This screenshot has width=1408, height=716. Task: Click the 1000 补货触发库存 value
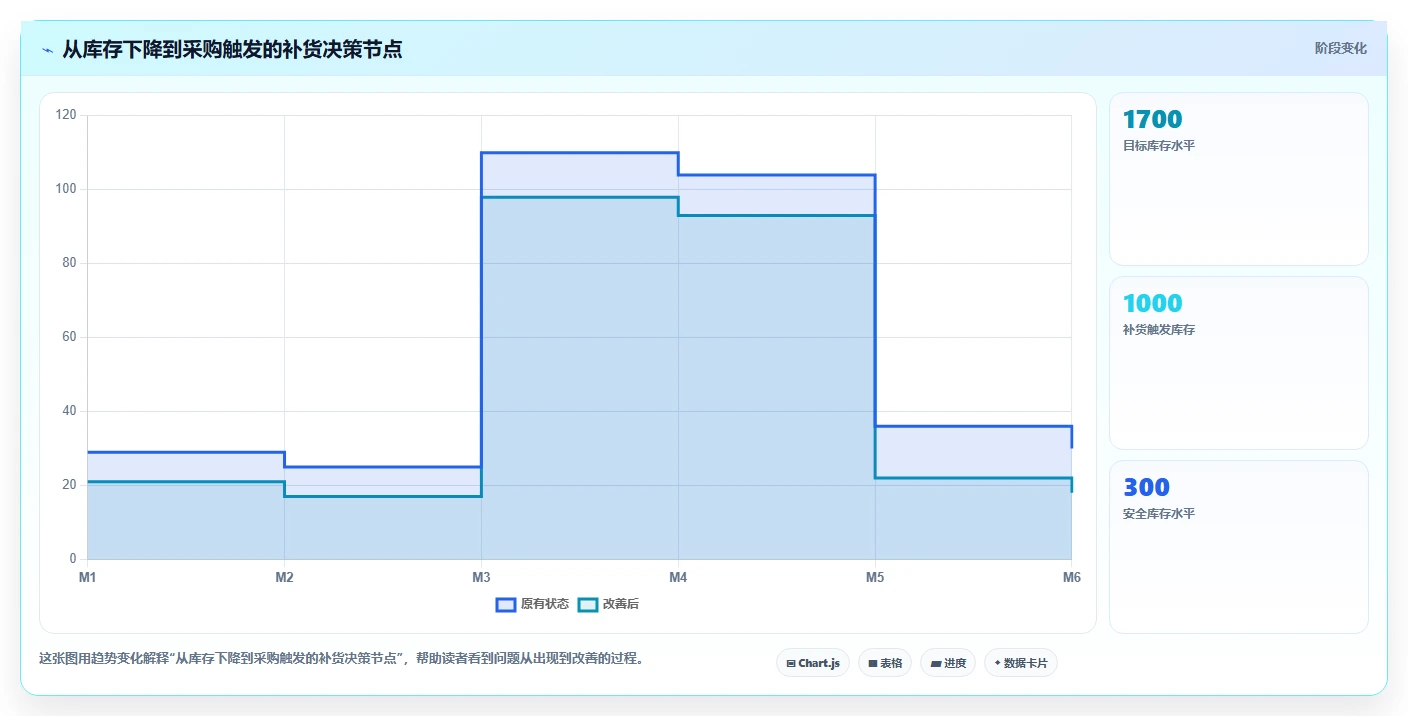[x=1152, y=304]
